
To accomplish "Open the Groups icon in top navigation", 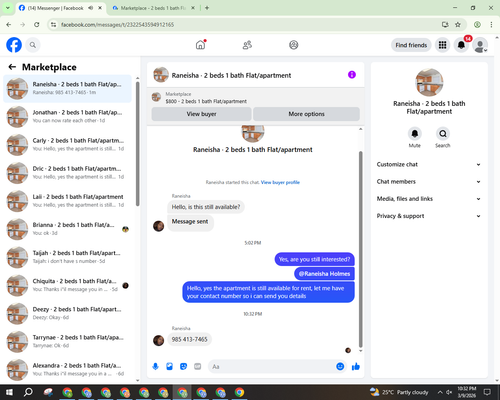I will pyautogui.click(x=294, y=45).
